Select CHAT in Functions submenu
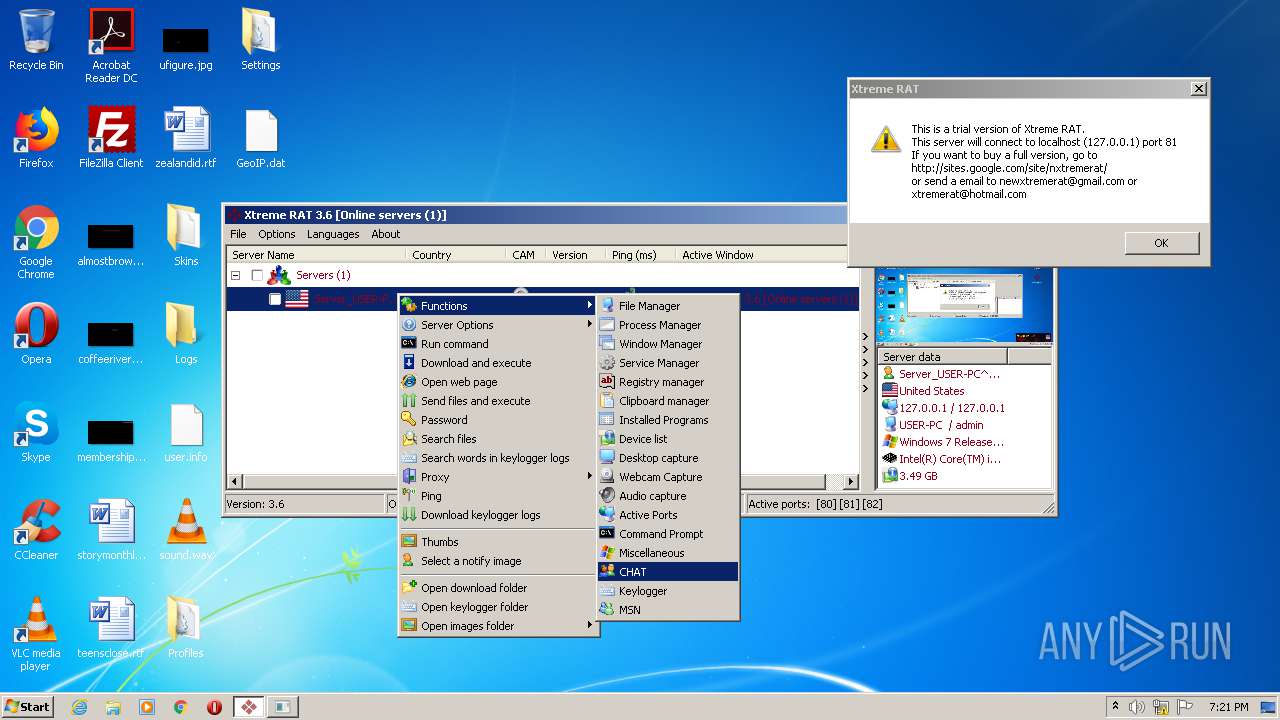Screen dimensions: 1280x720 (668, 572)
